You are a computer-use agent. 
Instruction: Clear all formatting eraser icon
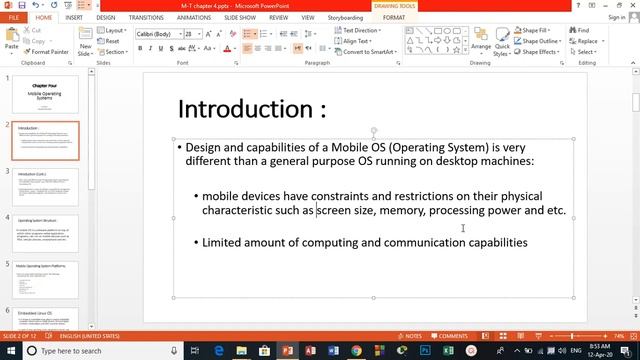pyautogui.click(x=233, y=34)
